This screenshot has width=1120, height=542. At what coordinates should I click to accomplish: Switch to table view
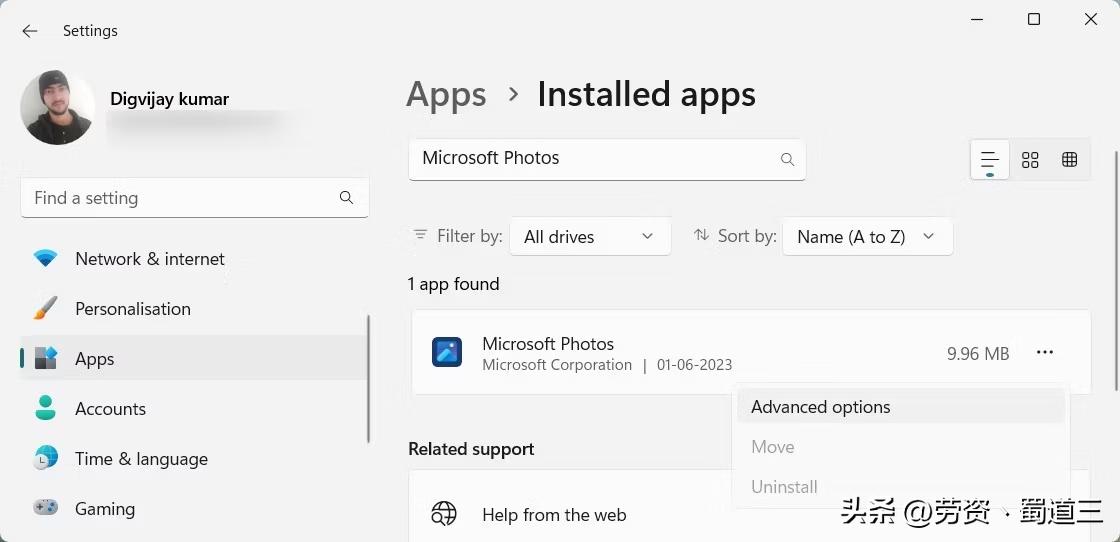[1069, 159]
